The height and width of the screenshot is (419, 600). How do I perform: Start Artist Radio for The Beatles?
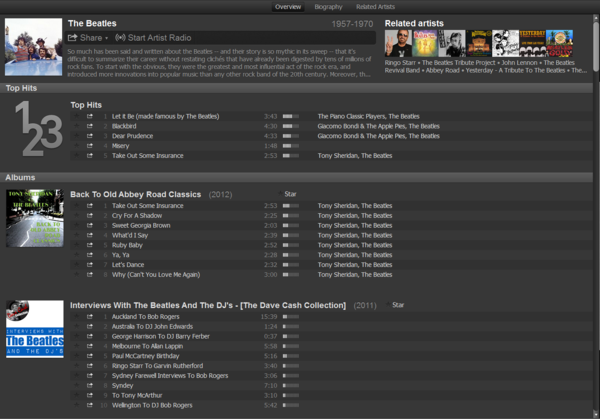[x=153, y=37]
